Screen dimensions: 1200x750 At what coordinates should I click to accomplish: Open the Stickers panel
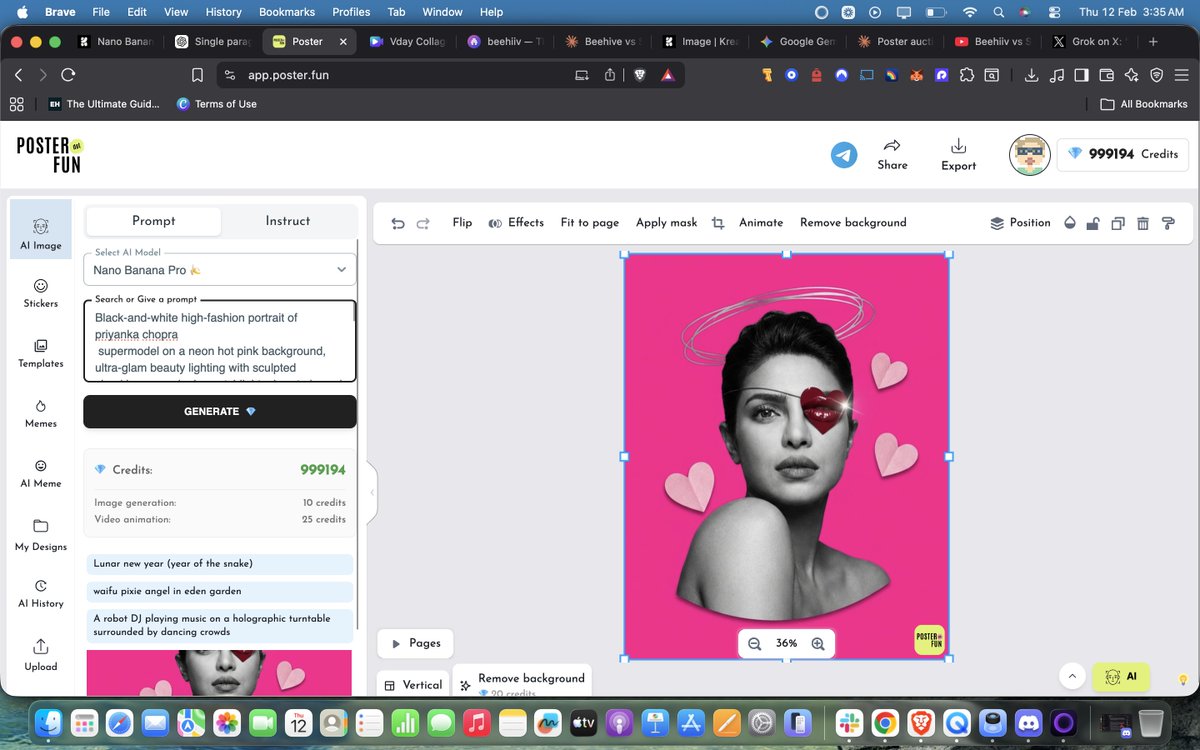(41, 293)
